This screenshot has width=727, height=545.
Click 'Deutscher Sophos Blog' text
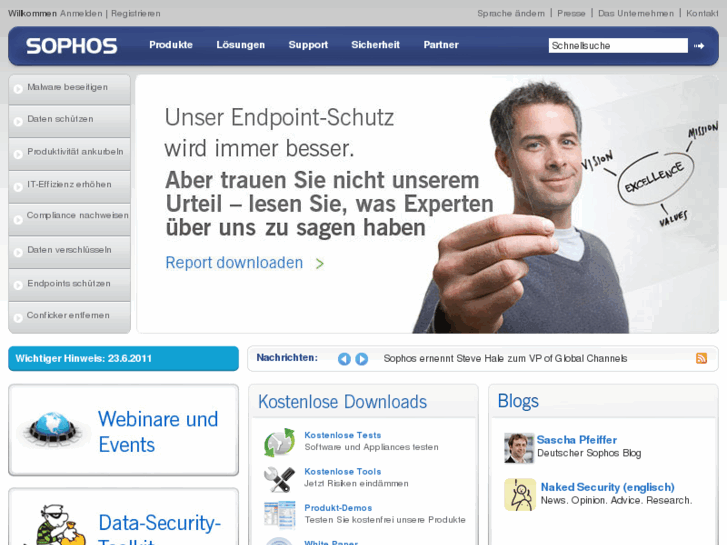[589, 453]
